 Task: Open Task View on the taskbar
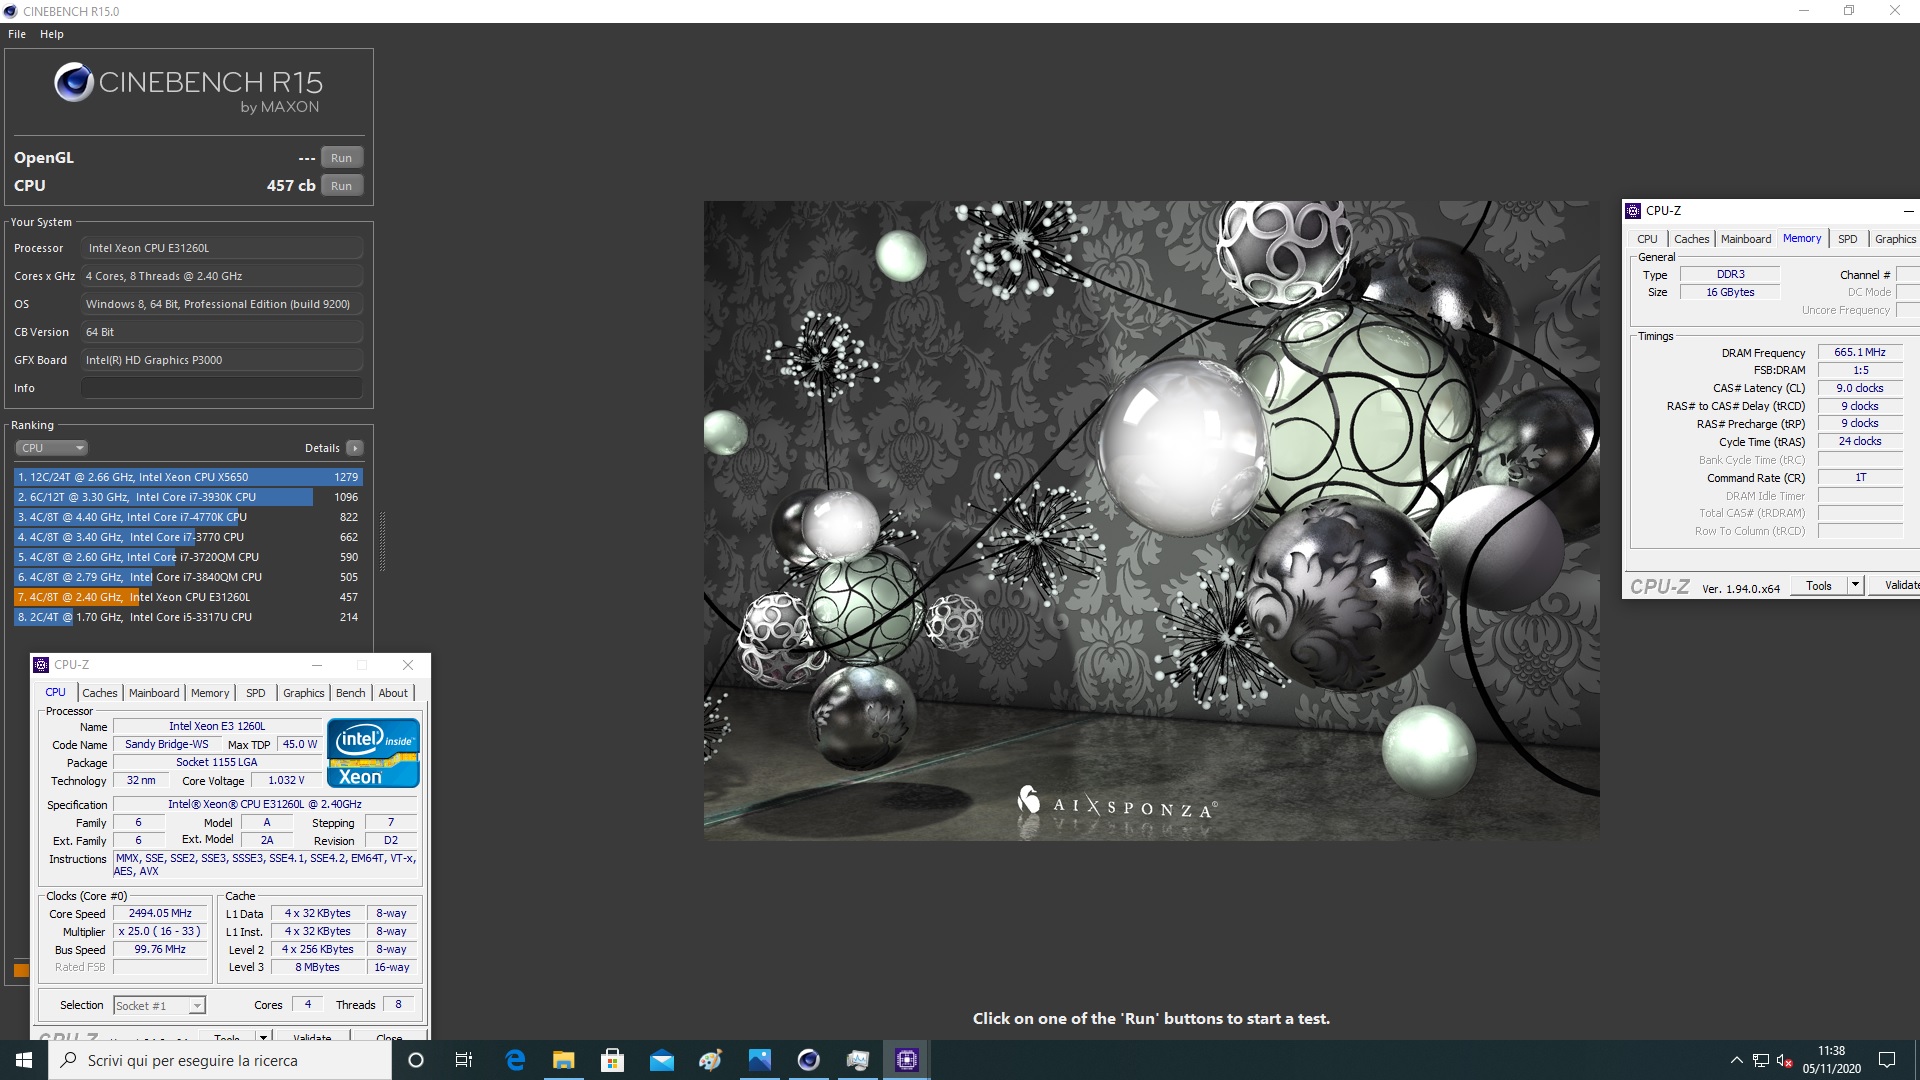(464, 1060)
